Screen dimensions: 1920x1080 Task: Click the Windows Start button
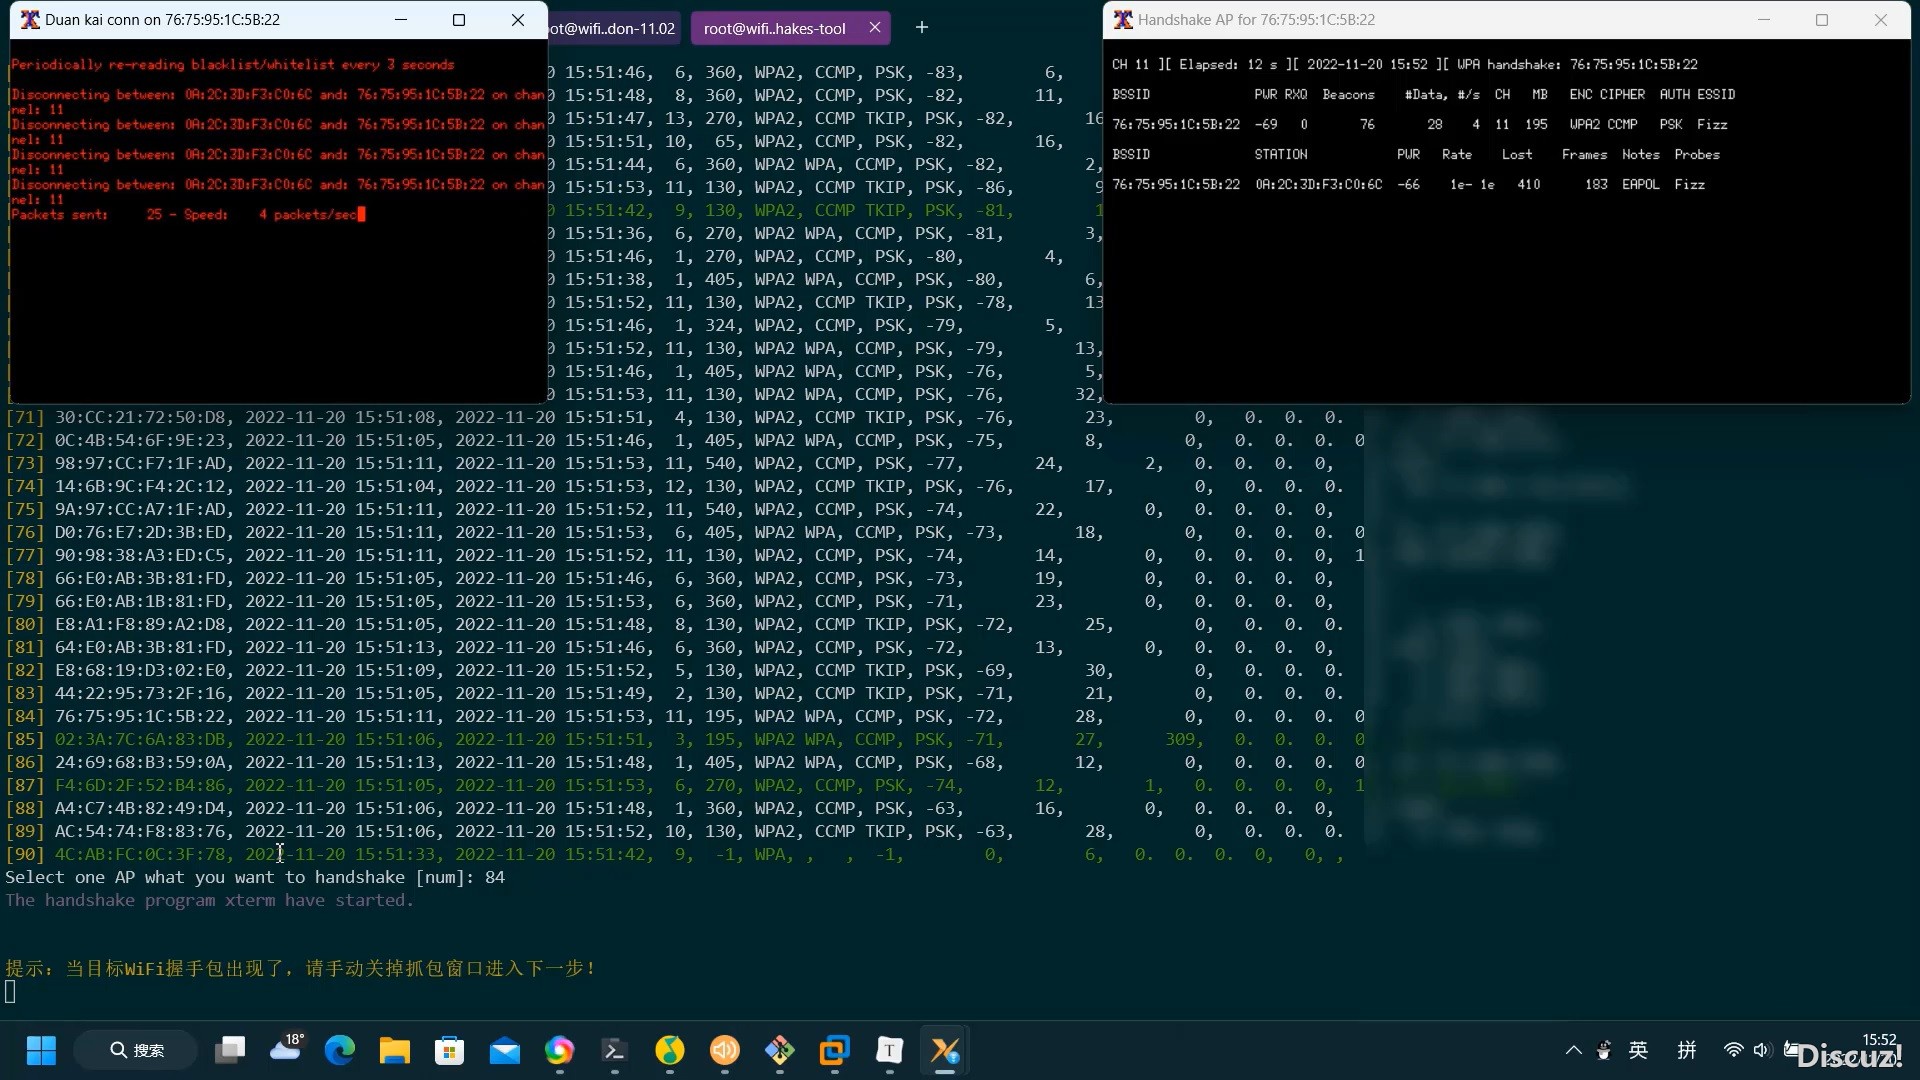41,1050
